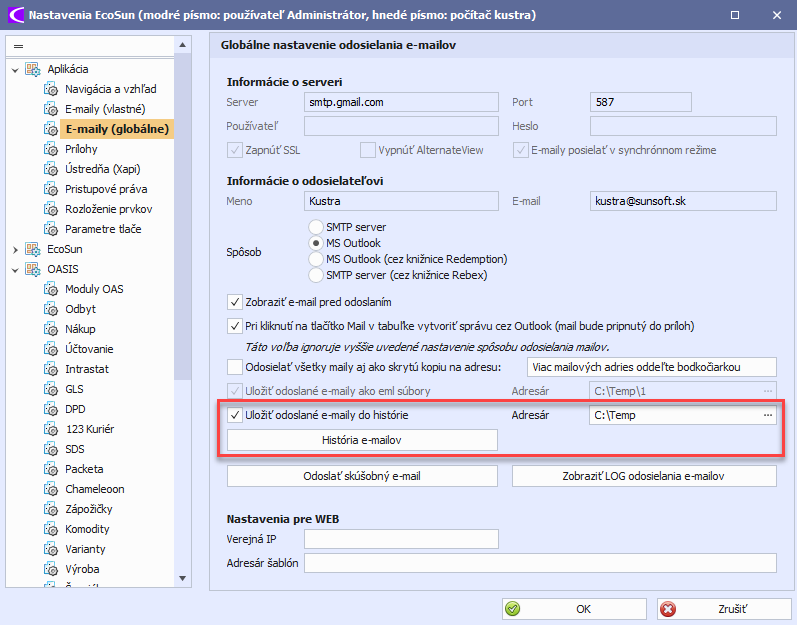Click the História e-mailov button
Image resolution: width=797 pixels, height=625 pixels.
coord(362,440)
